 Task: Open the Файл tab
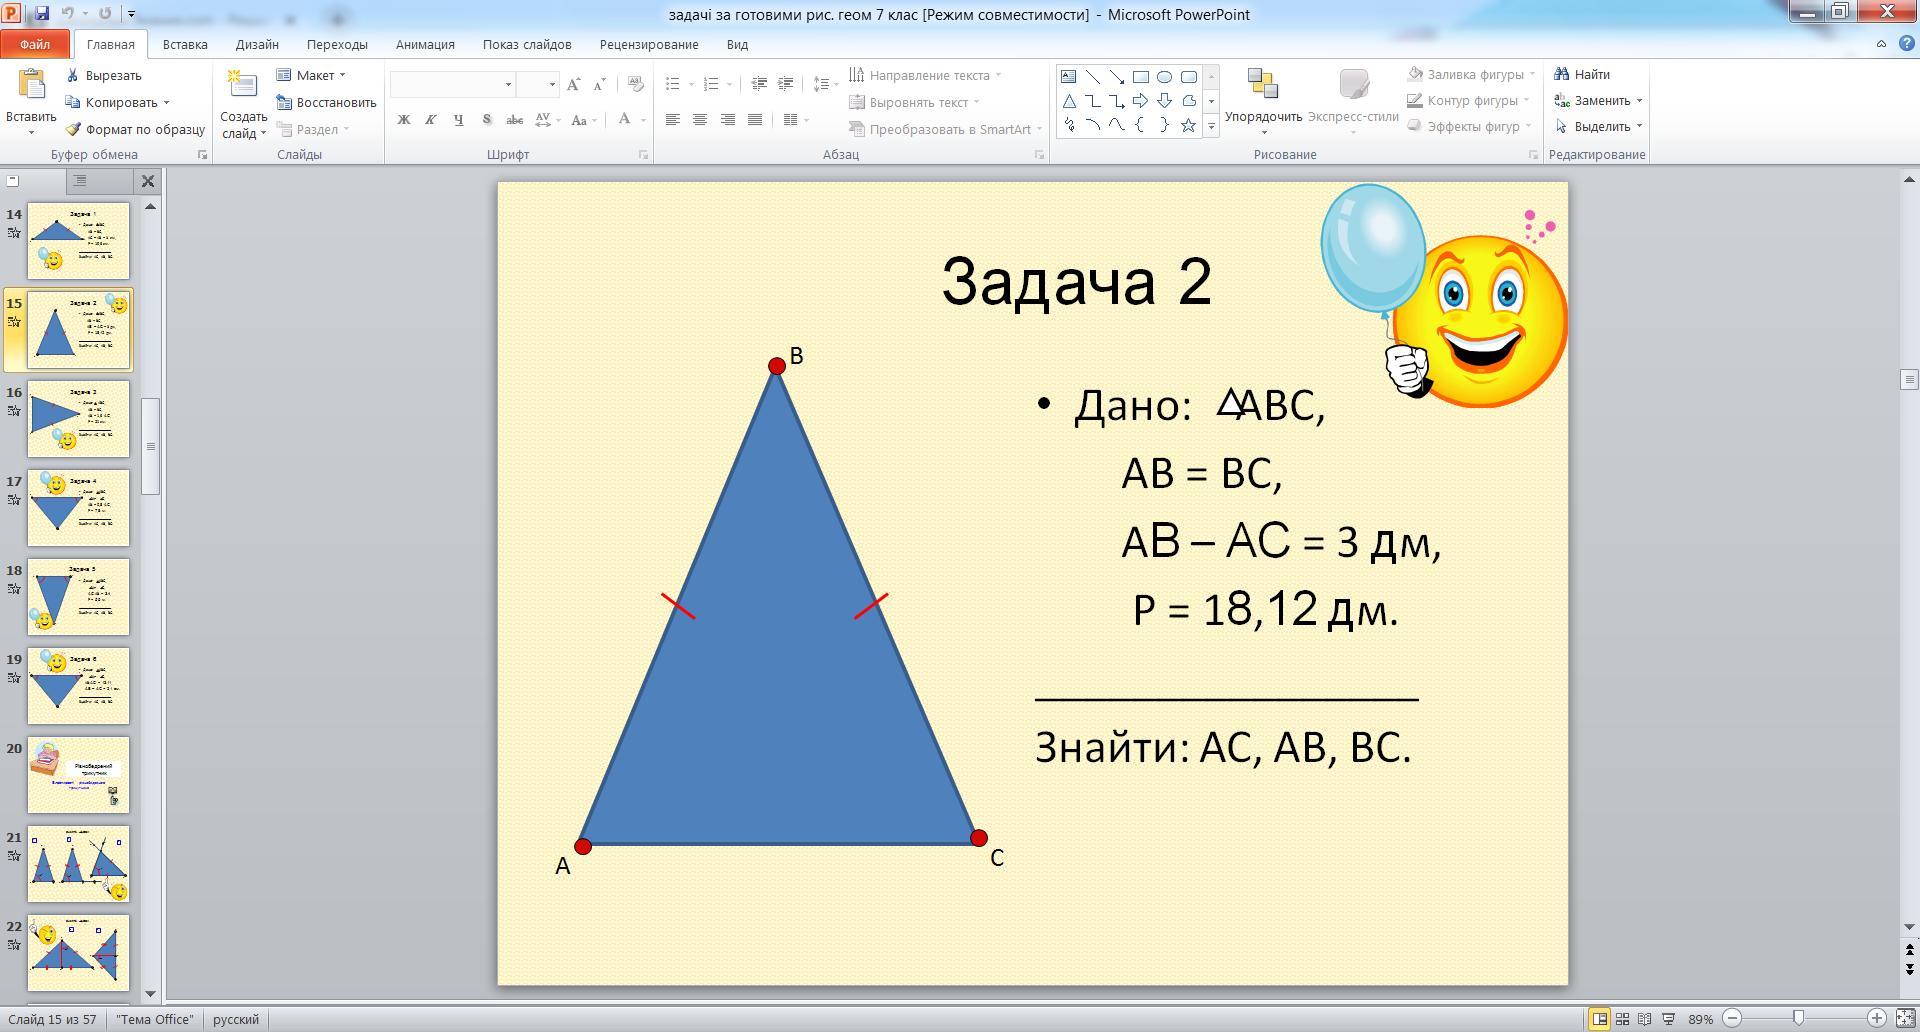[x=35, y=44]
